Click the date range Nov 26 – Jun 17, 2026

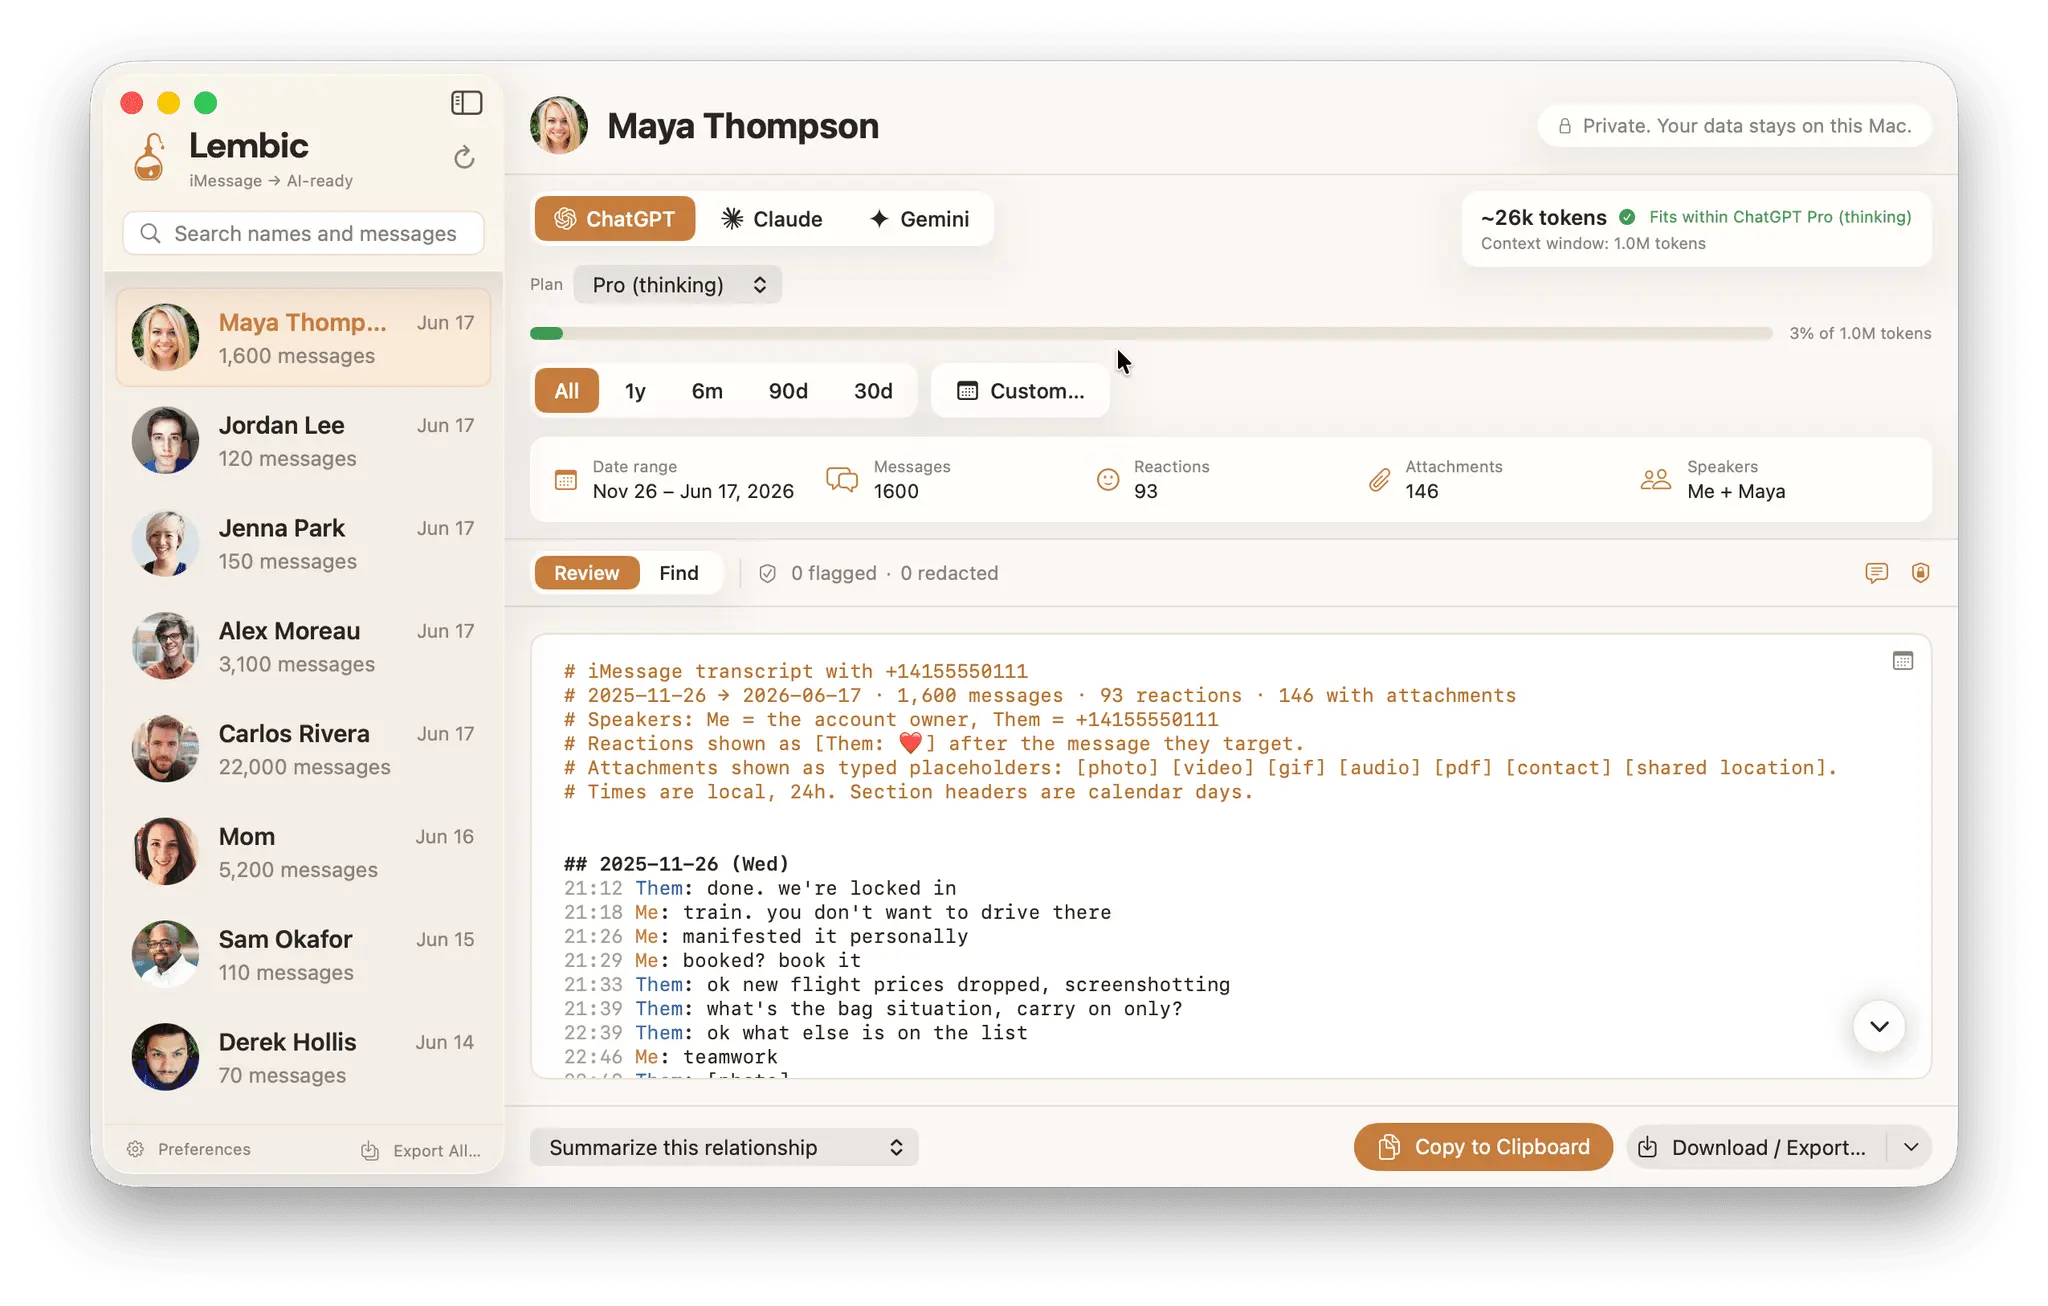coord(693,491)
